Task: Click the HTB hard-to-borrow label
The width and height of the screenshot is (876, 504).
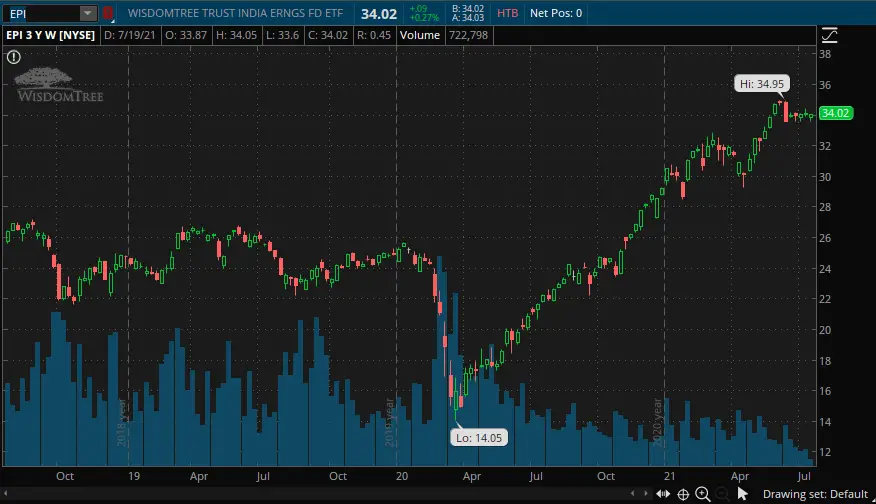Action: pyautogui.click(x=507, y=13)
